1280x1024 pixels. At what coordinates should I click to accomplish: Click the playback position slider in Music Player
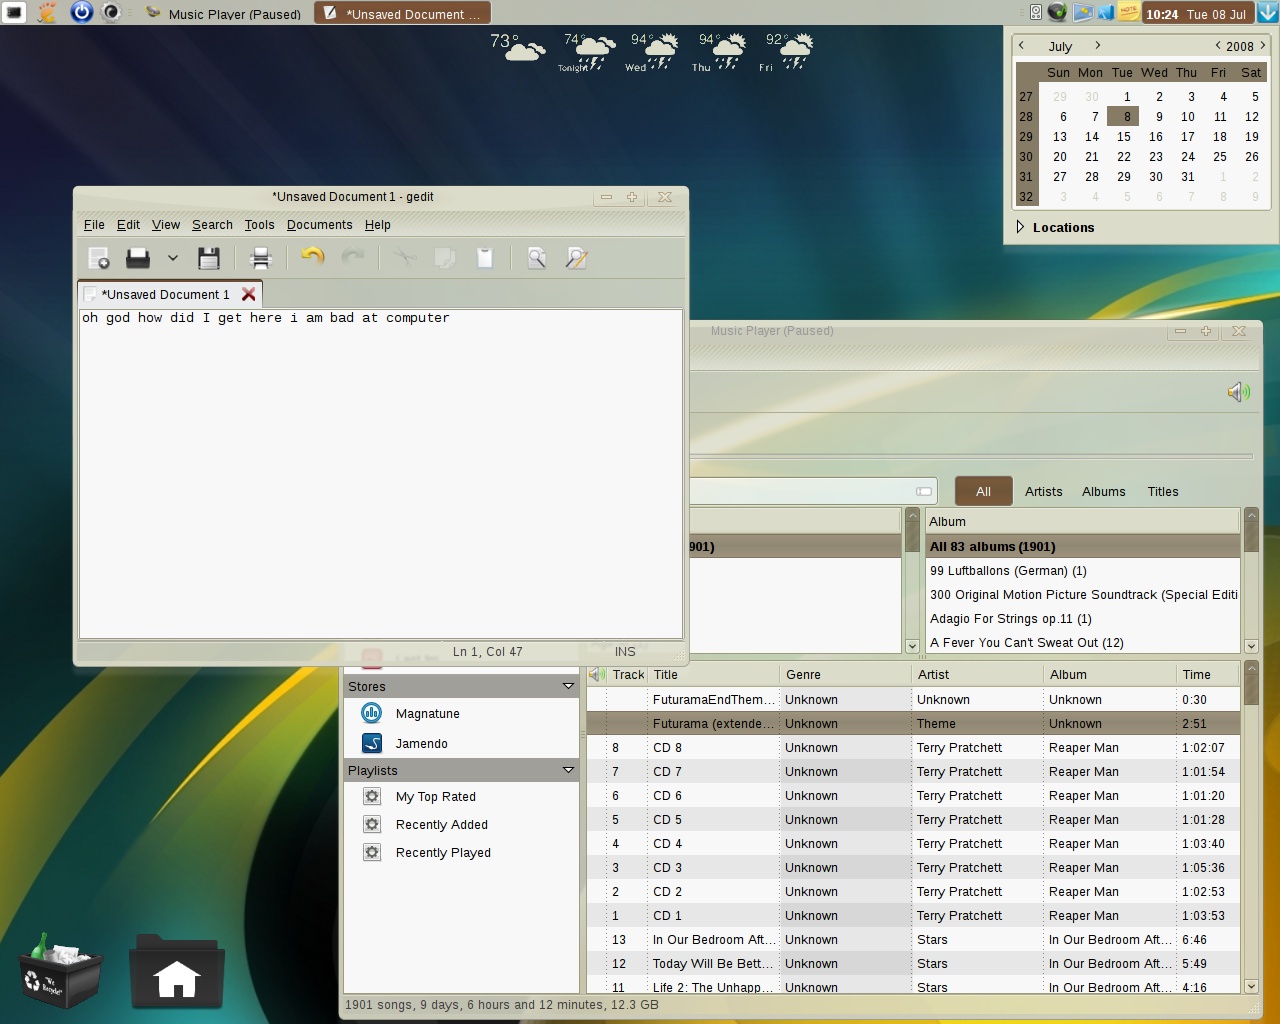(970, 457)
